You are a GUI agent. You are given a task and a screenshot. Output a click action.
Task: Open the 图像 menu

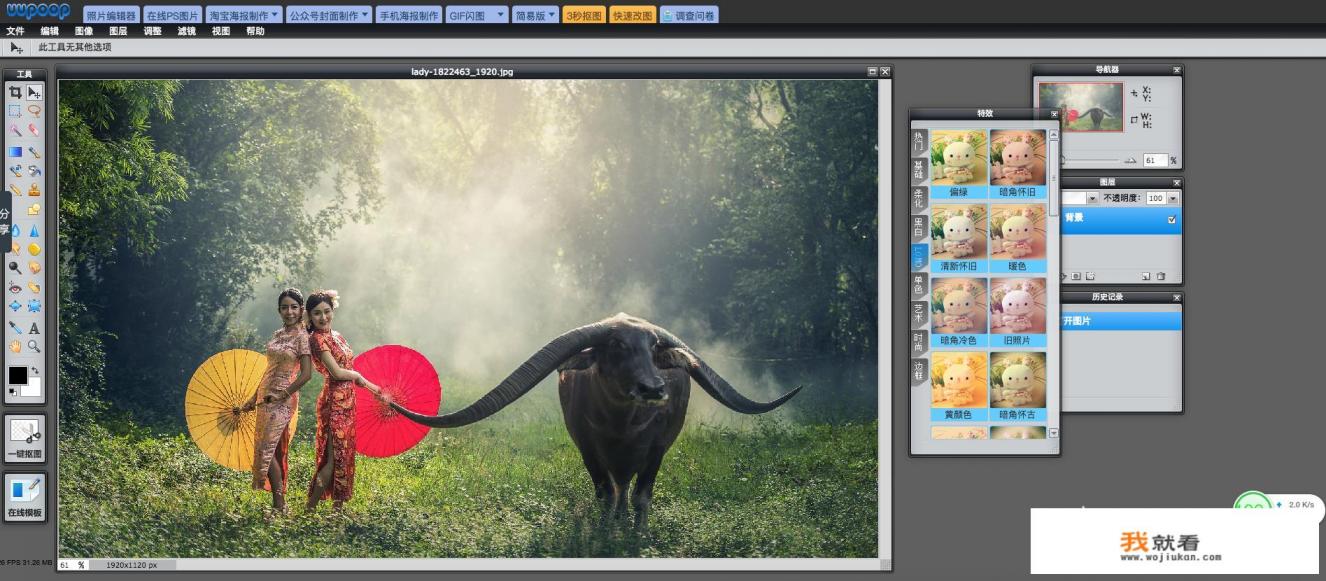[x=84, y=31]
